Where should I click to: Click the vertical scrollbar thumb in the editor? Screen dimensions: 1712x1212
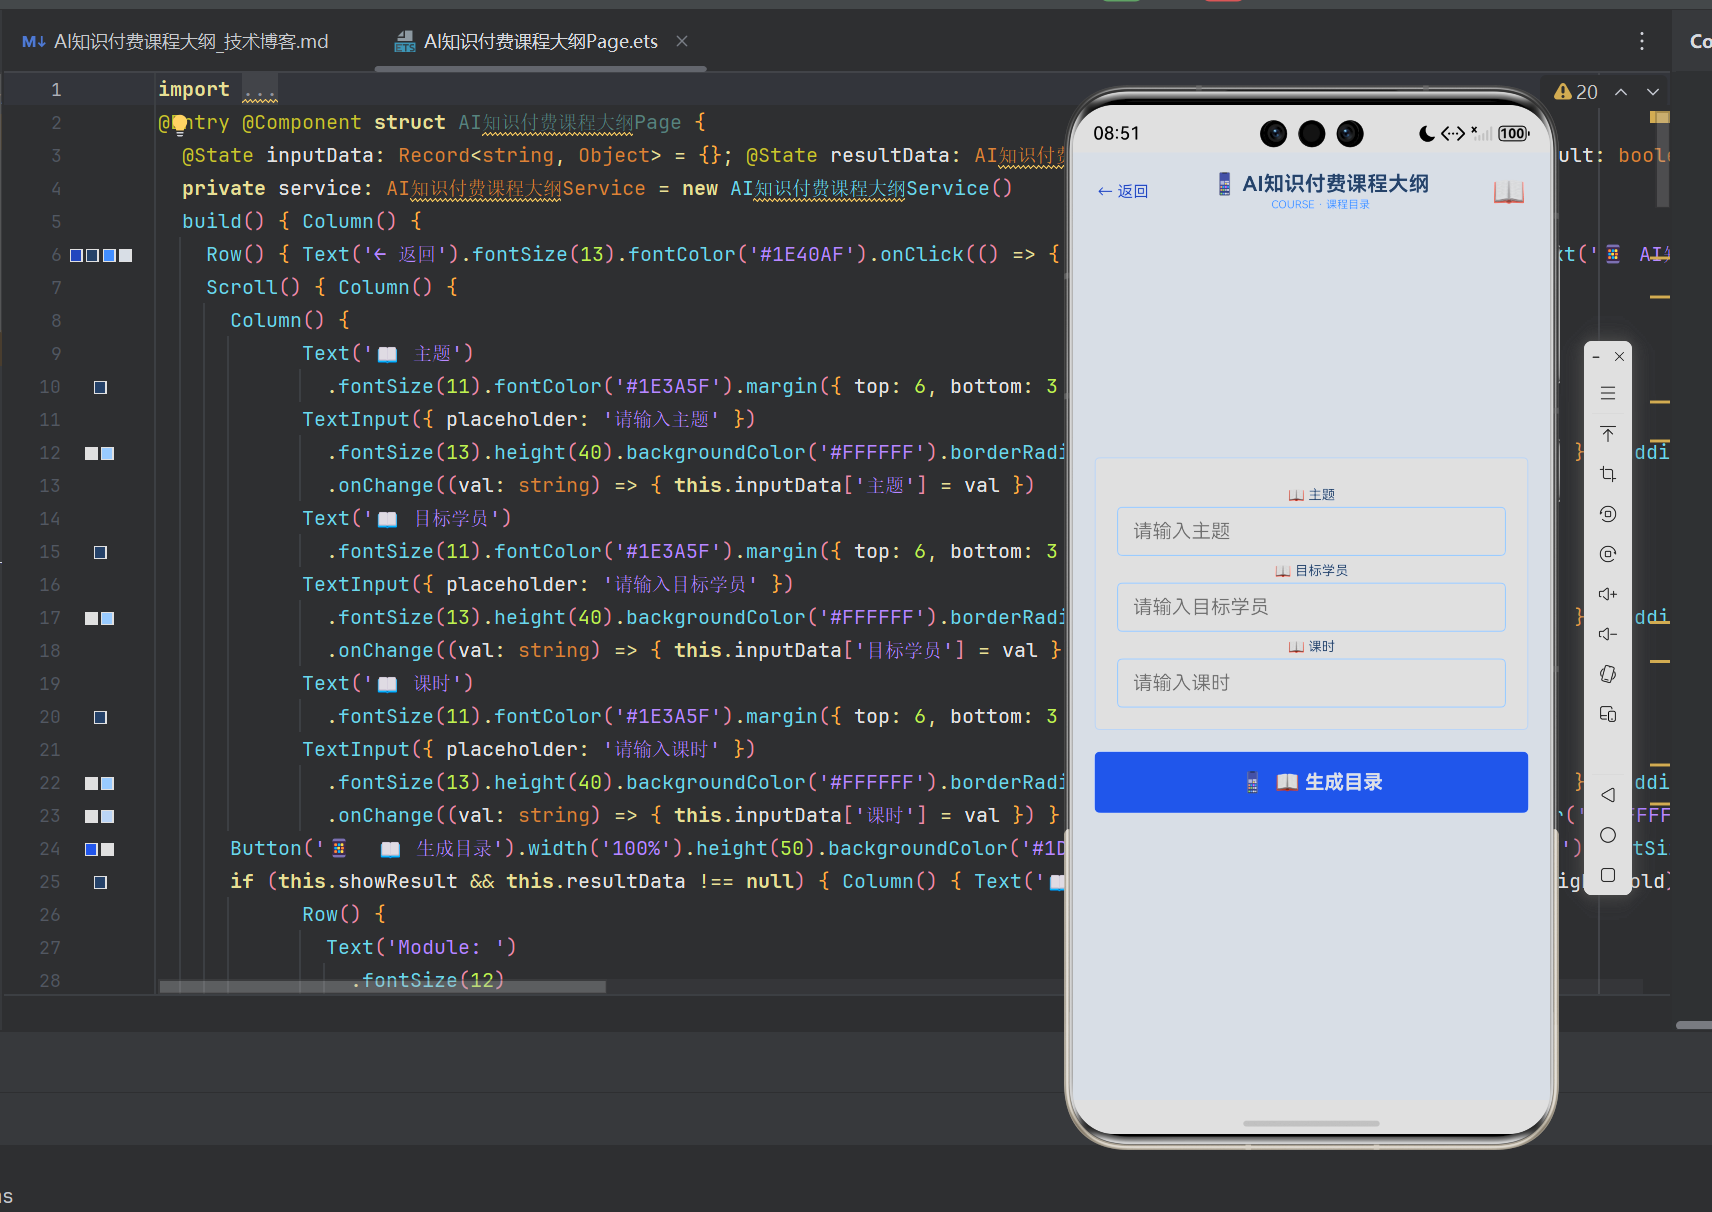(1662, 160)
